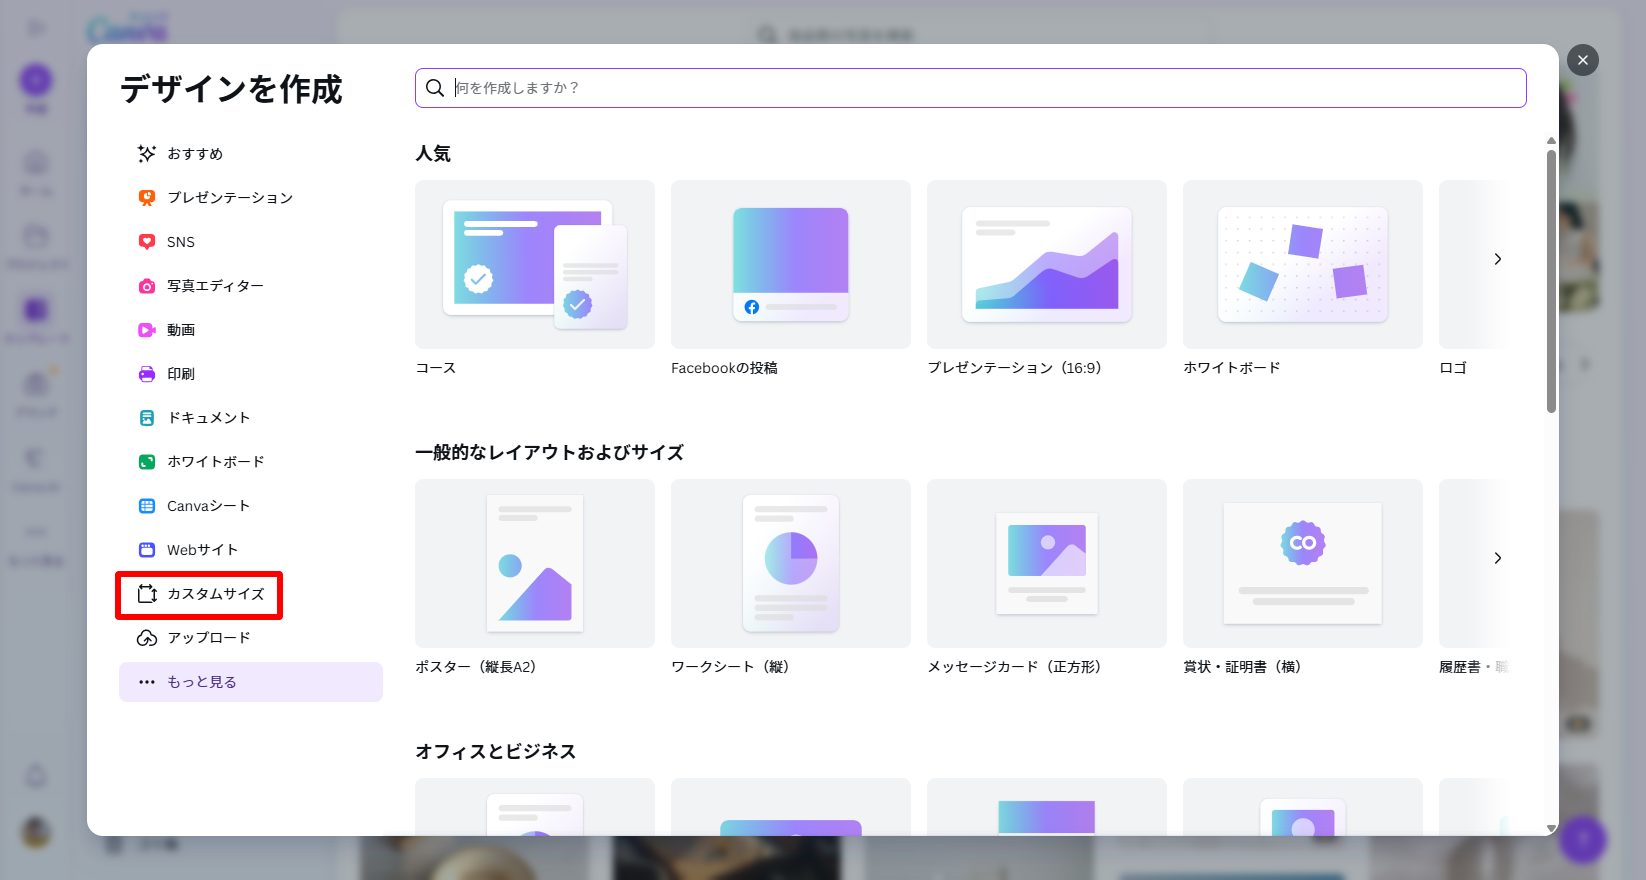Close the デザインを作成 dialog
The width and height of the screenshot is (1646, 880).
pos(1582,60)
